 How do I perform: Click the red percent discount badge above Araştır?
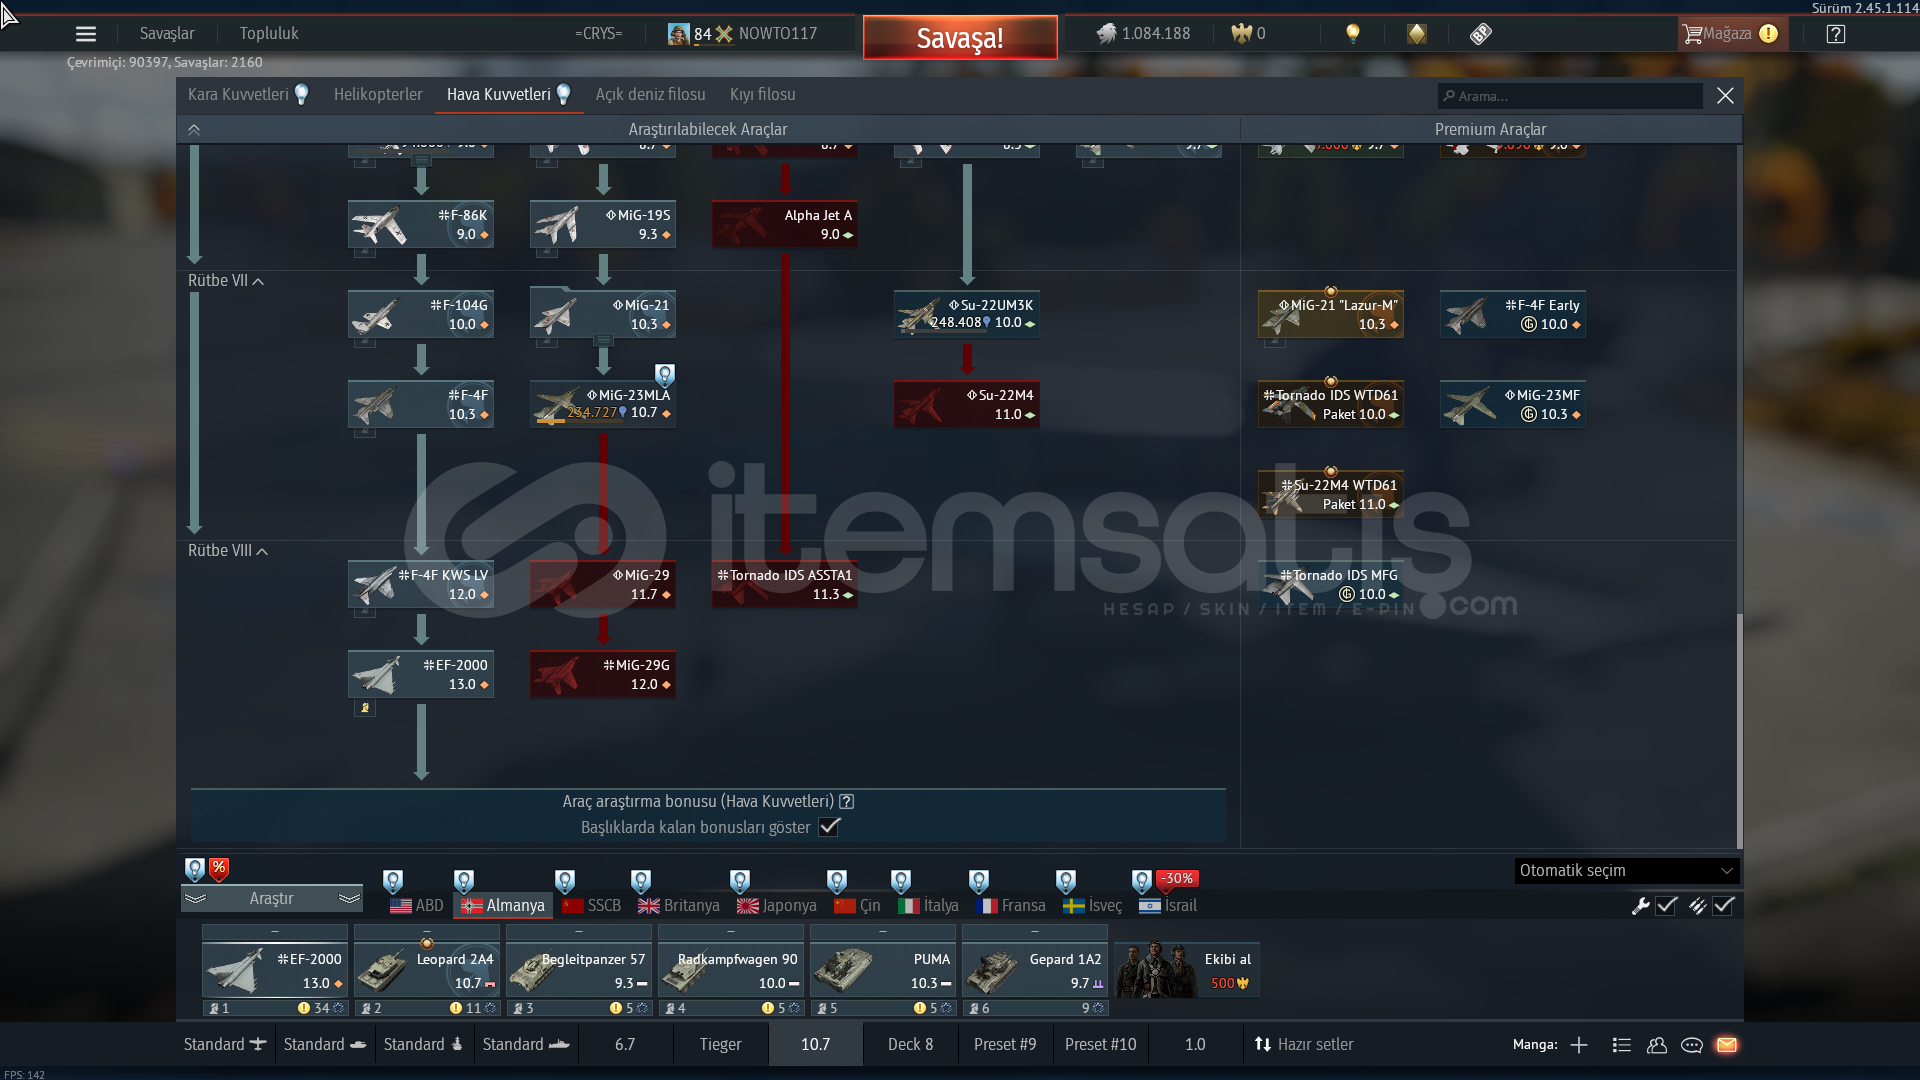point(219,869)
